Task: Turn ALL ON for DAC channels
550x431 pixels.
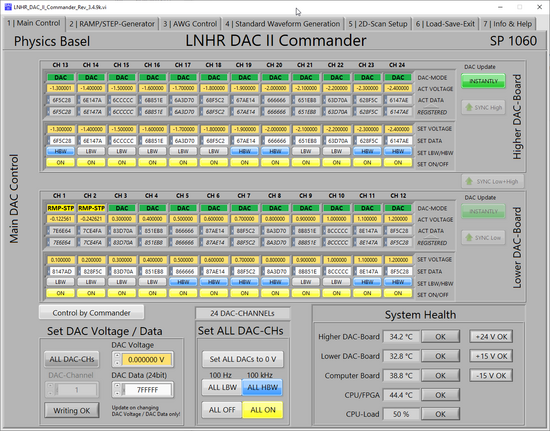Action: [x=262, y=410]
